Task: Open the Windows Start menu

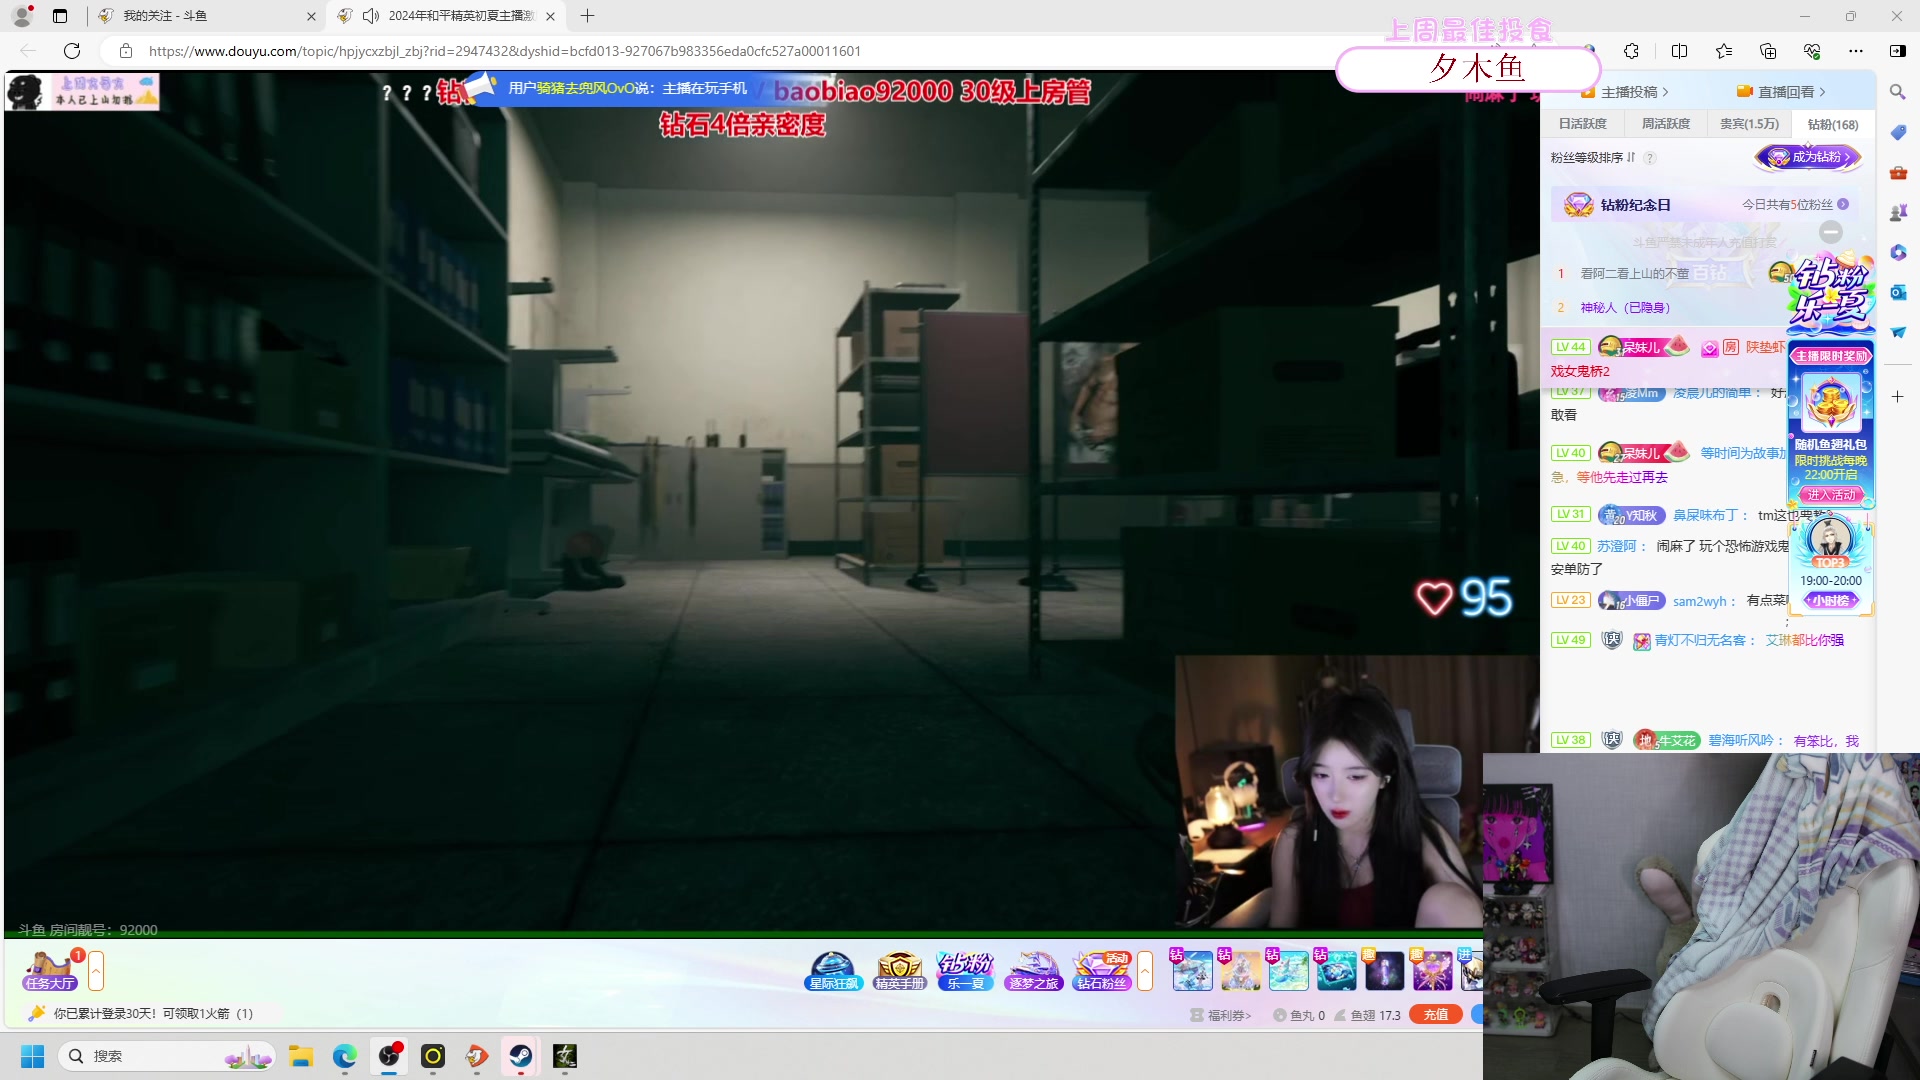Action: [33, 1056]
